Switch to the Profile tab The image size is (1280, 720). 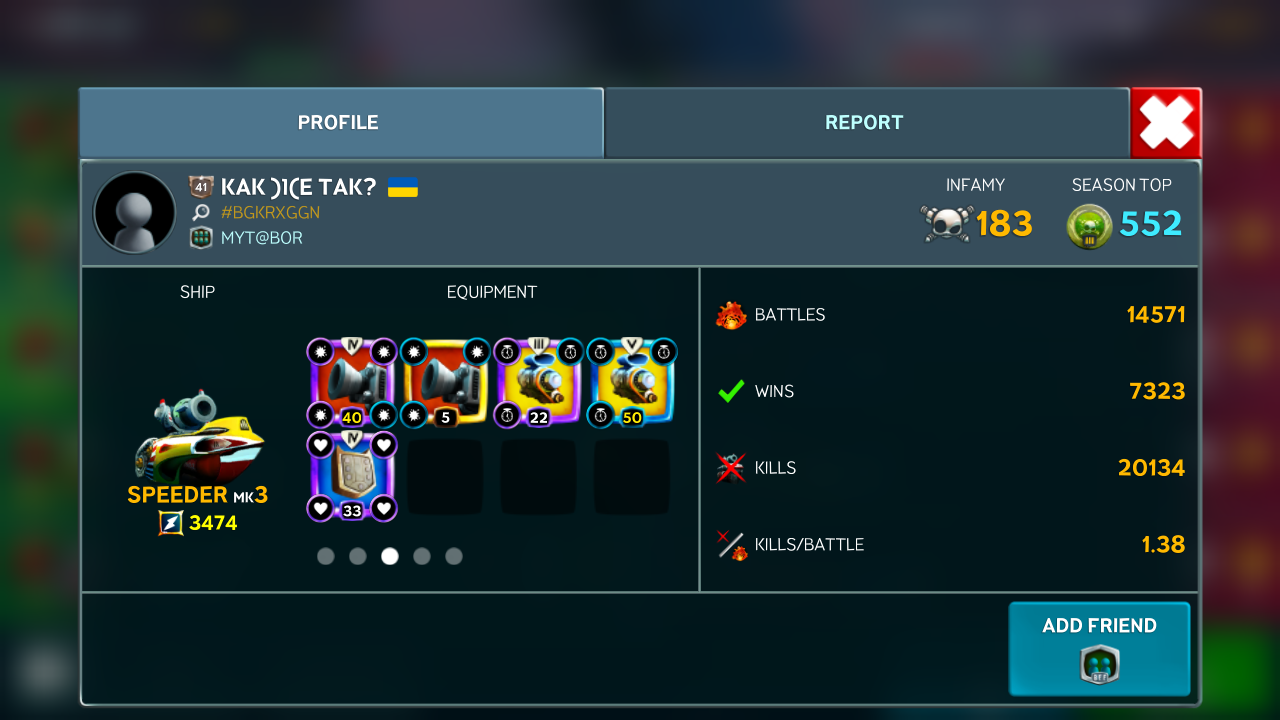(340, 122)
